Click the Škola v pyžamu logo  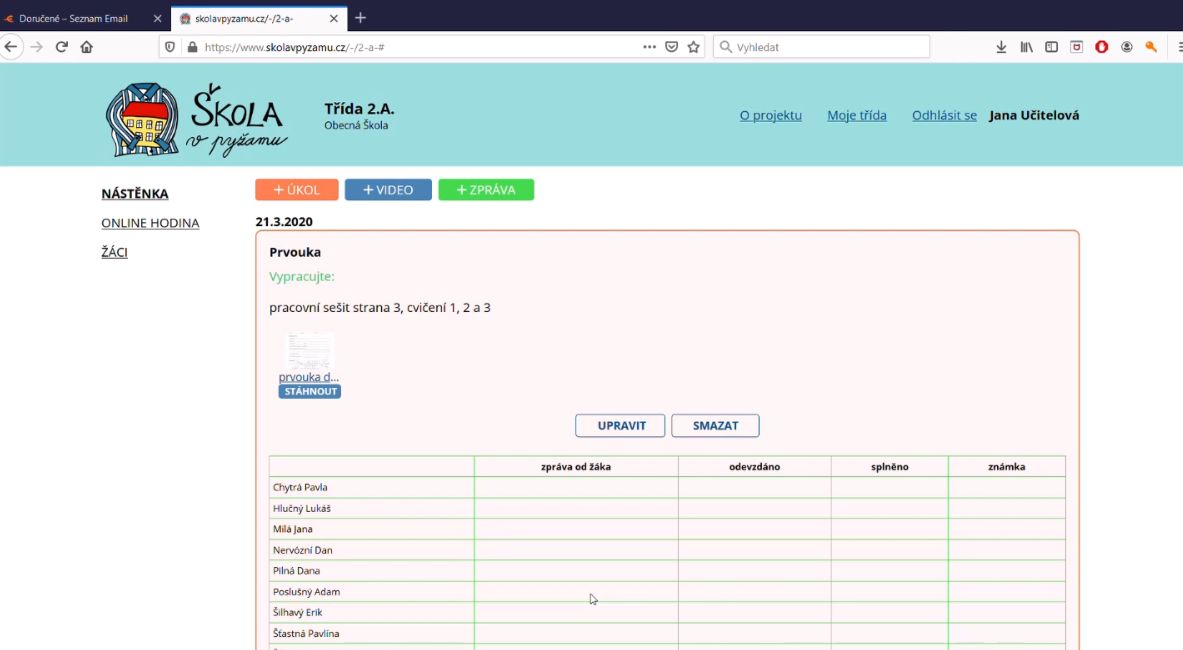197,119
